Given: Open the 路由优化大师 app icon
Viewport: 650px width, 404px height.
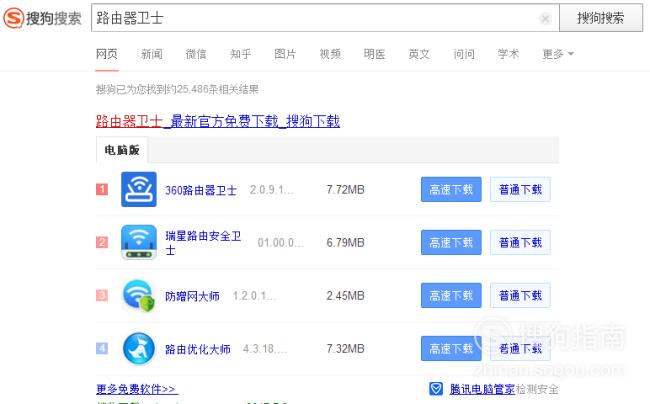Looking at the screenshot, I should [139, 348].
